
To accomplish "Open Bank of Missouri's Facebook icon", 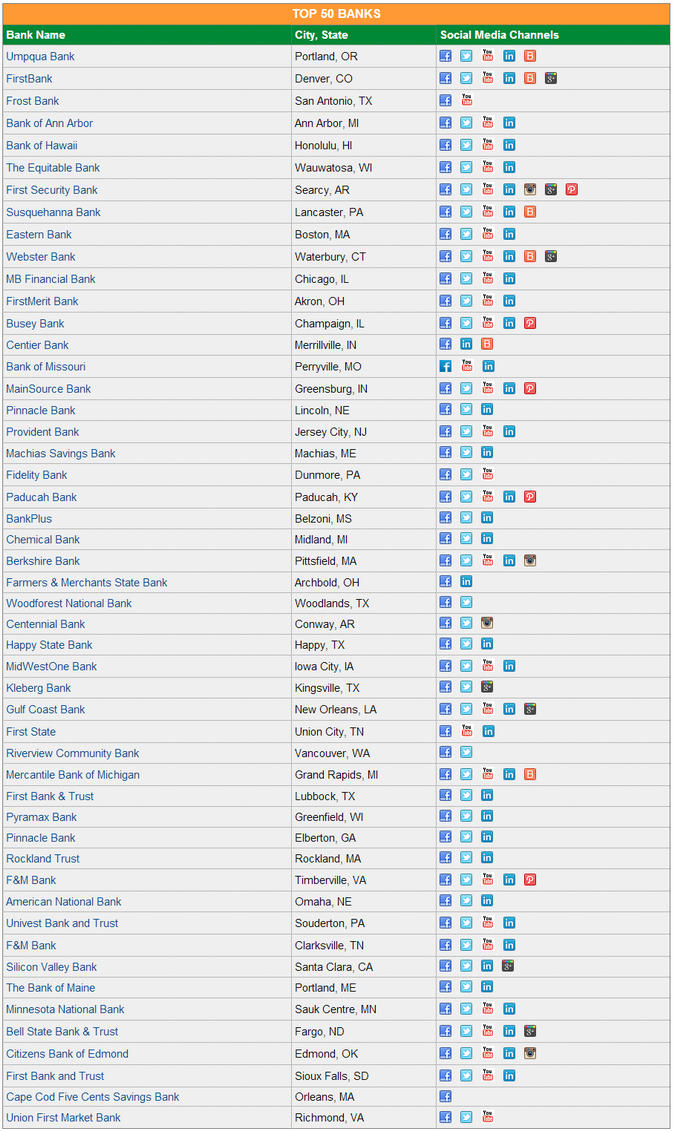I will point(446,366).
